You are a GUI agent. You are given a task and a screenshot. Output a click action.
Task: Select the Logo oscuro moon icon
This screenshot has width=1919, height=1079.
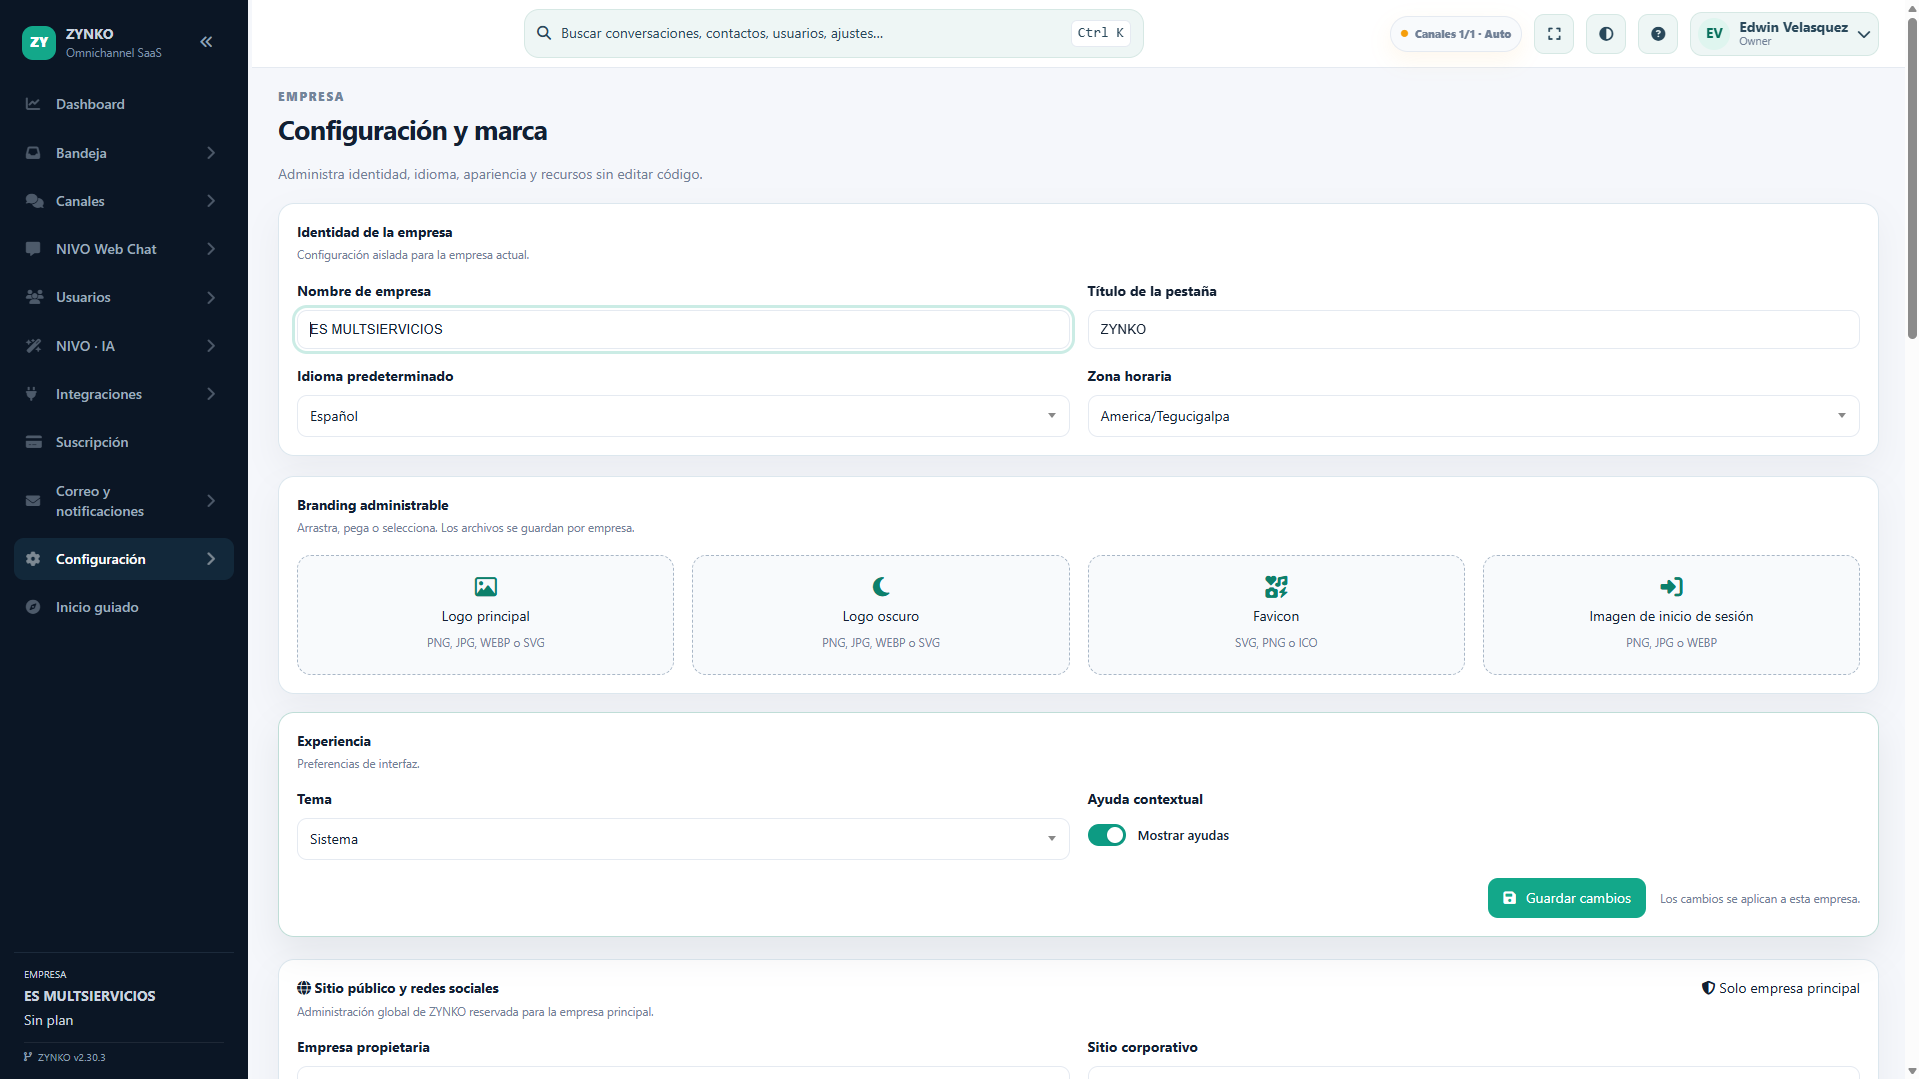tap(881, 587)
